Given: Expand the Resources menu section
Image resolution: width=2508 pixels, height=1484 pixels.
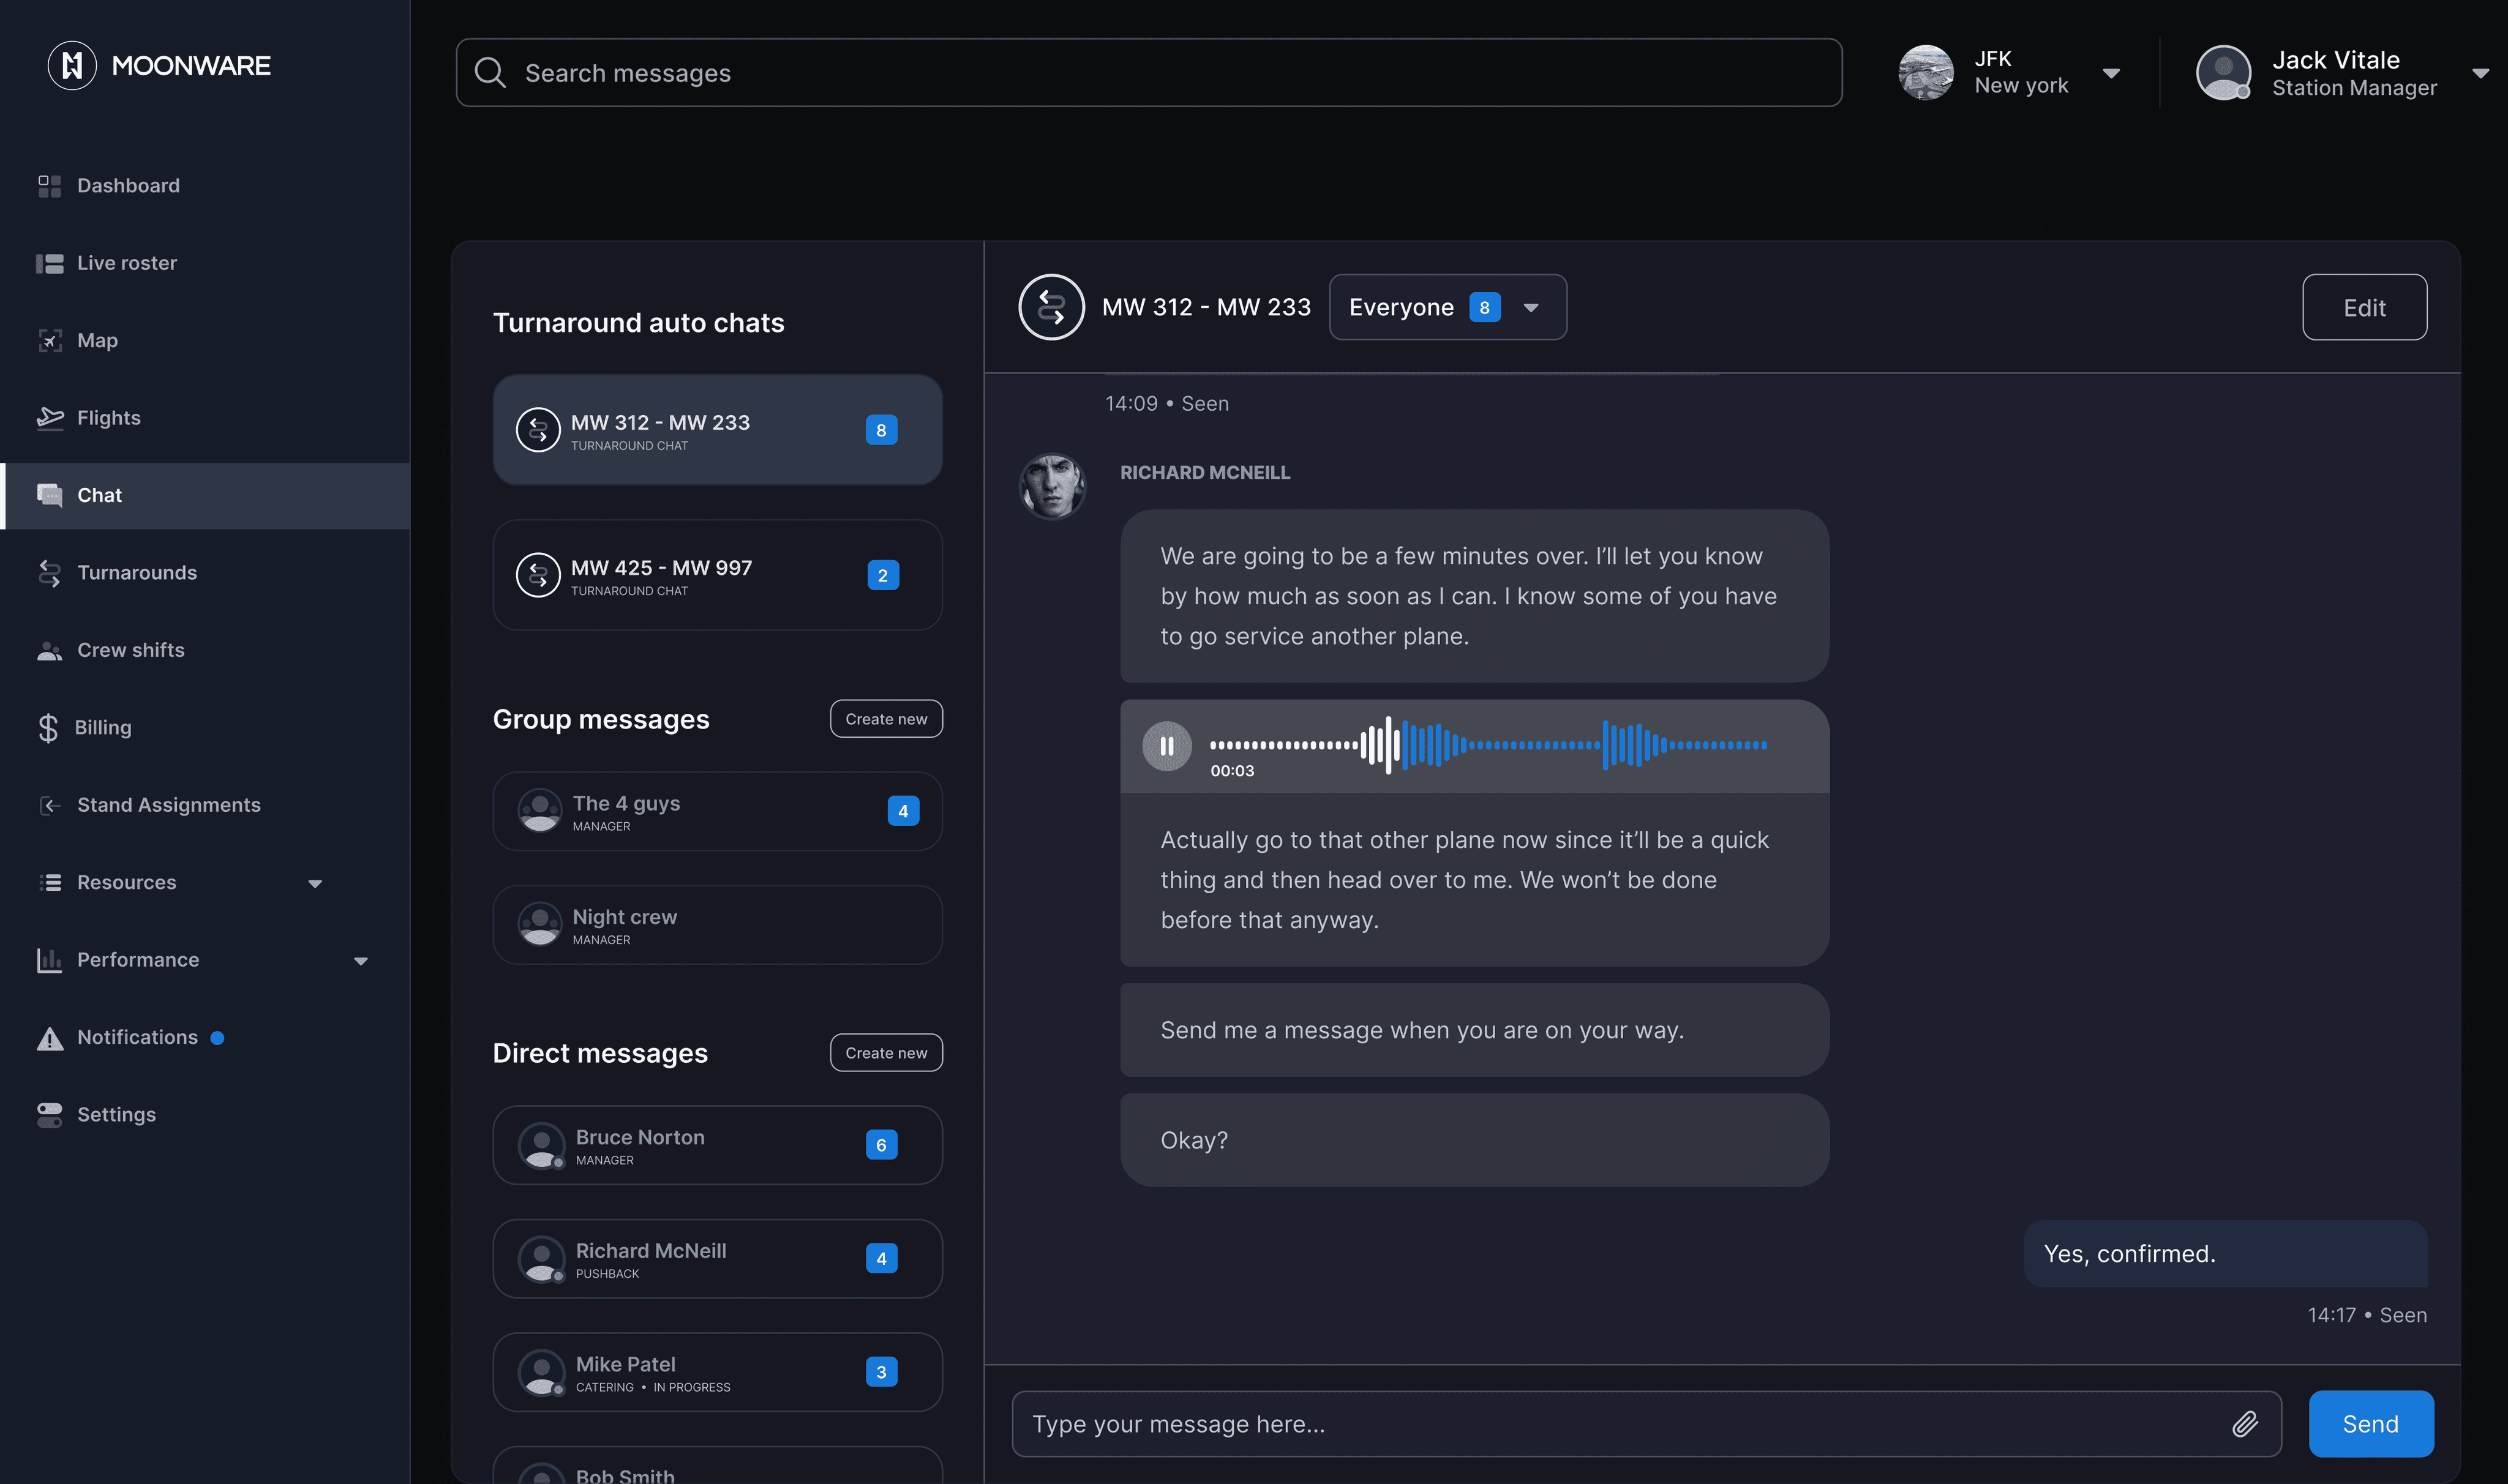Looking at the screenshot, I should click(x=315, y=883).
